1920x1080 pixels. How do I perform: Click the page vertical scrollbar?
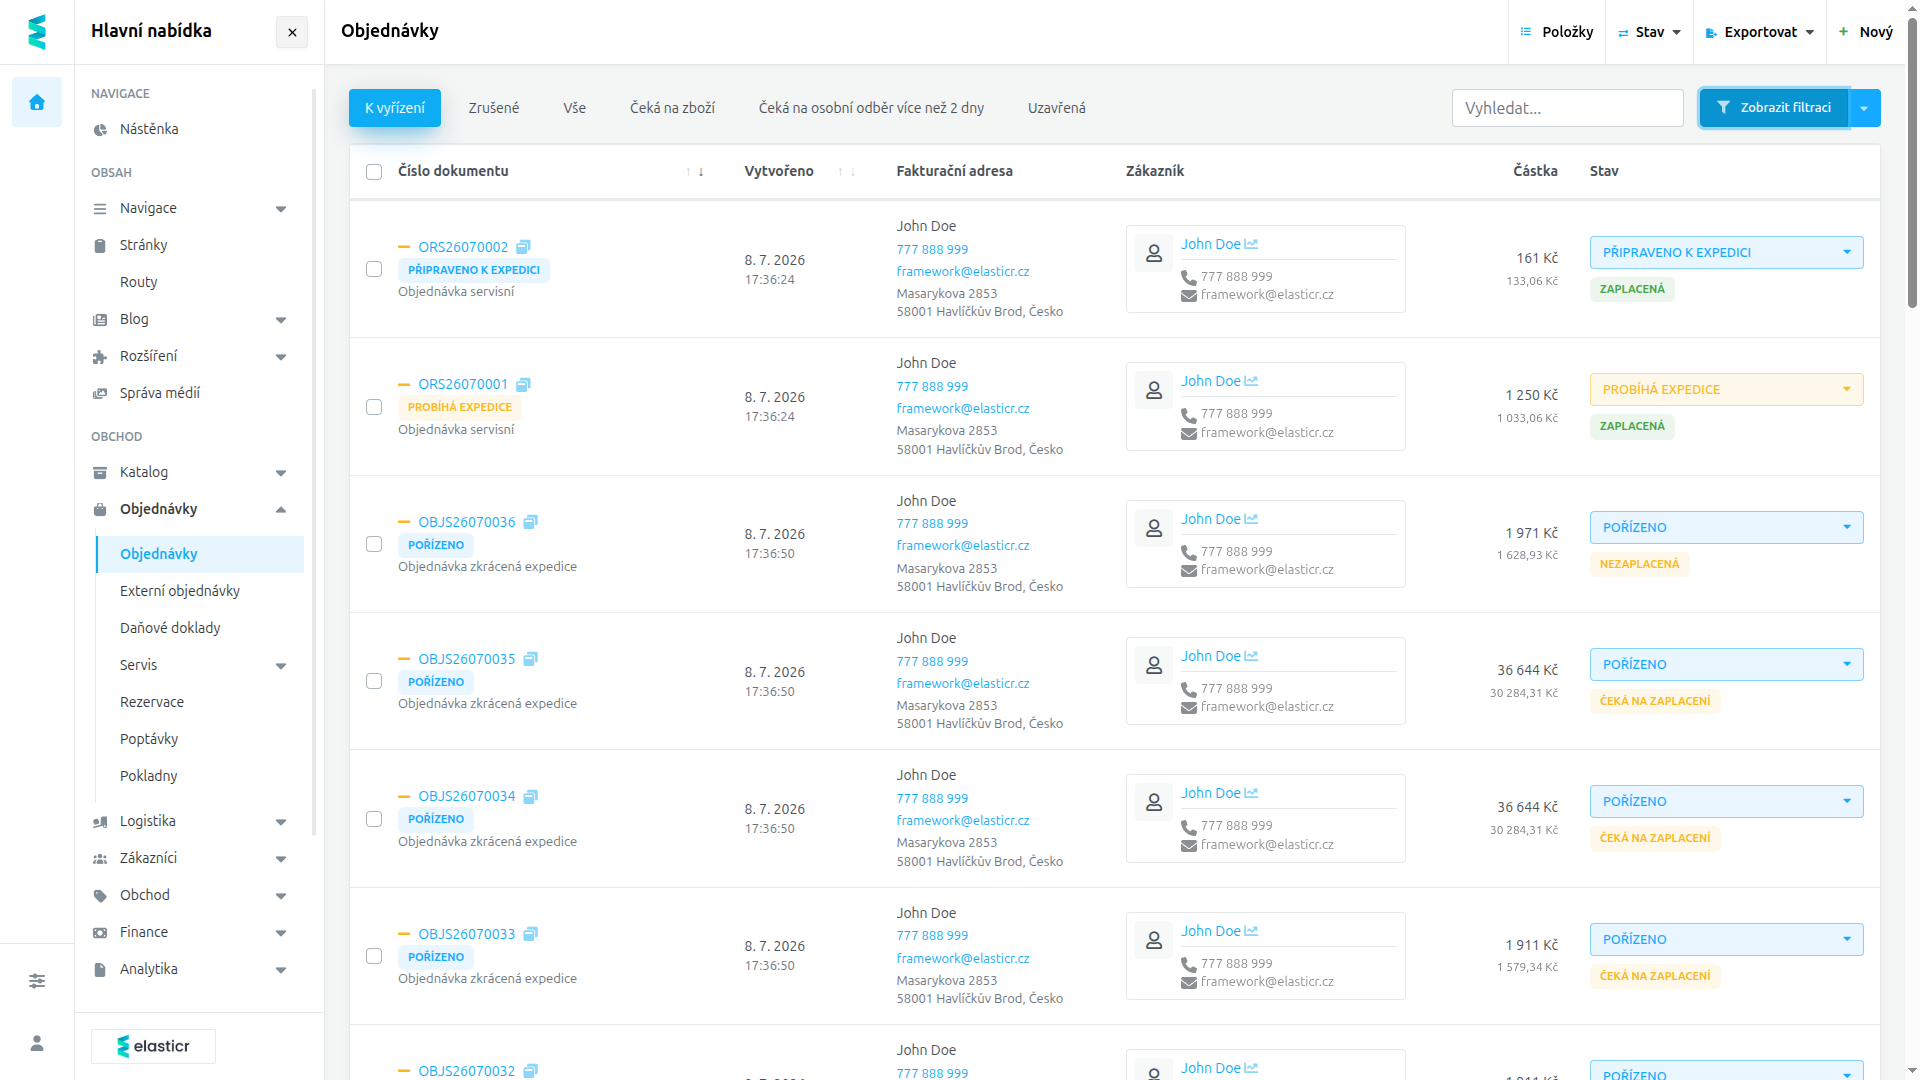point(1912,160)
